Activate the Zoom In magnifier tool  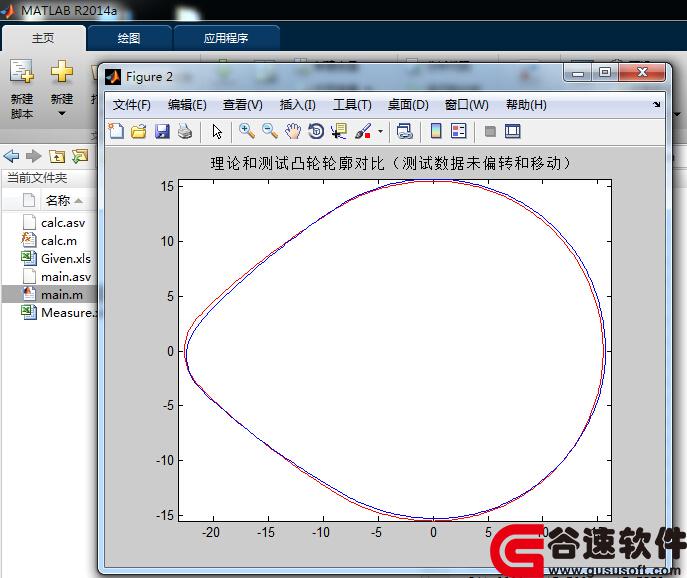[x=247, y=131]
